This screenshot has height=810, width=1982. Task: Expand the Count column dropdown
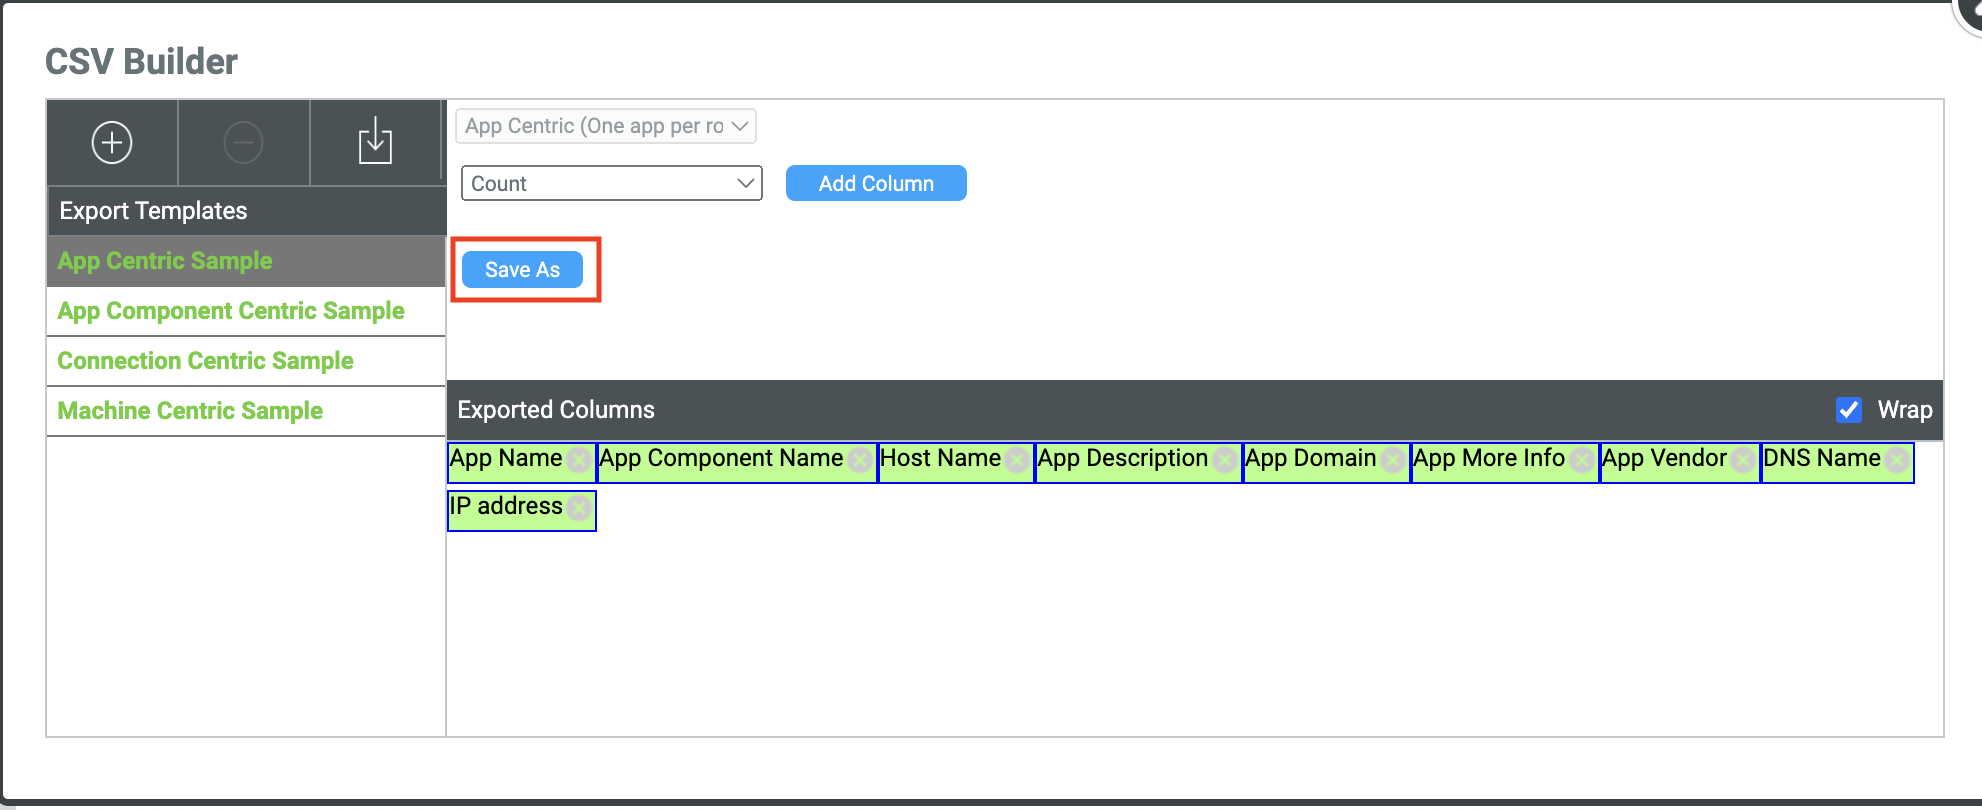[x=611, y=184]
